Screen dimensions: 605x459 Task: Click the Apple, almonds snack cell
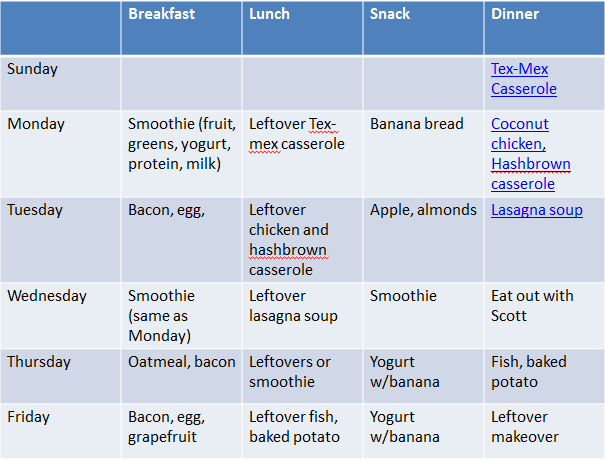(423, 240)
